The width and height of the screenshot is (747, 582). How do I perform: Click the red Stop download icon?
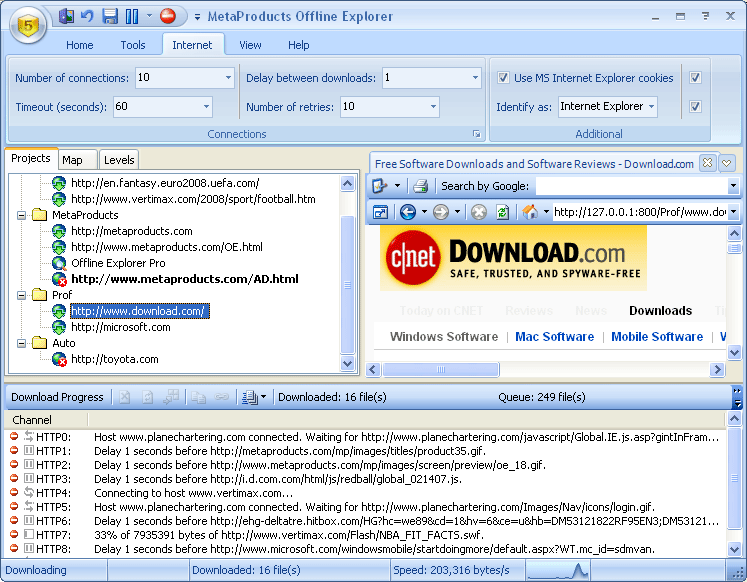tap(168, 16)
